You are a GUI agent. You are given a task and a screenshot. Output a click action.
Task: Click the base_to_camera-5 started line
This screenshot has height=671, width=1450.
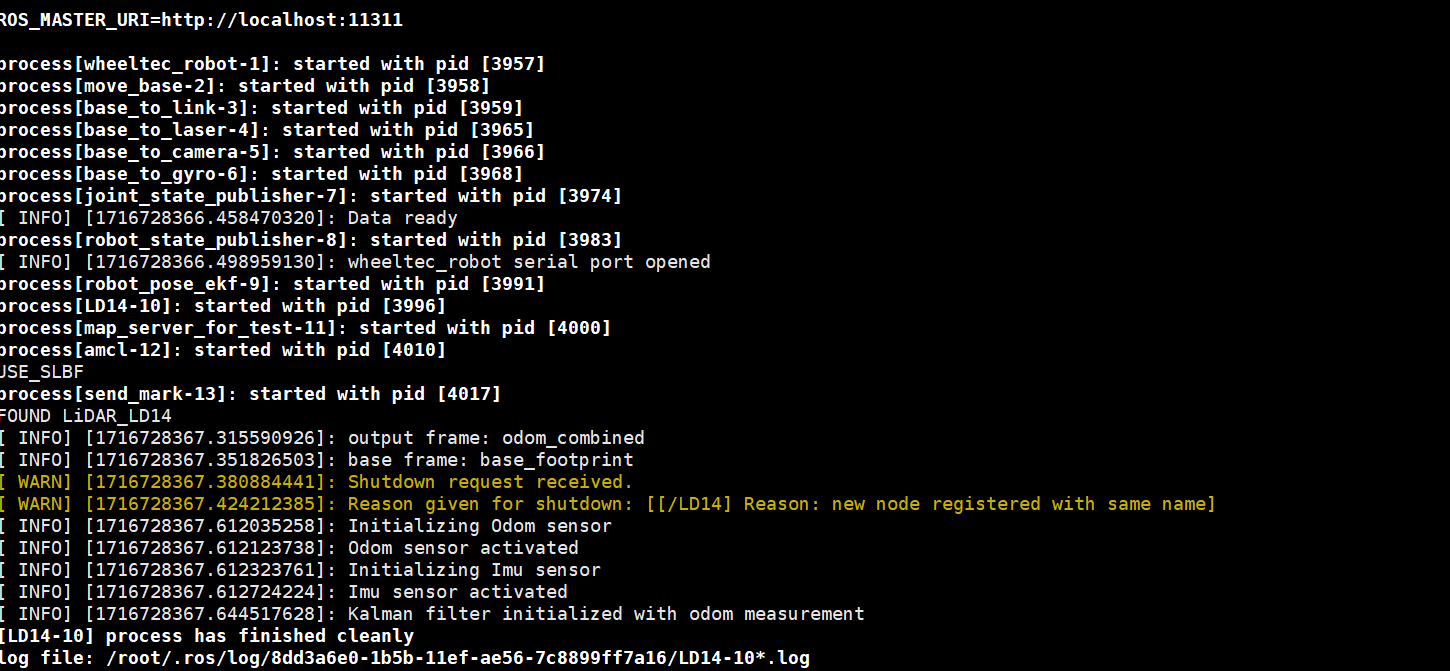click(272, 152)
